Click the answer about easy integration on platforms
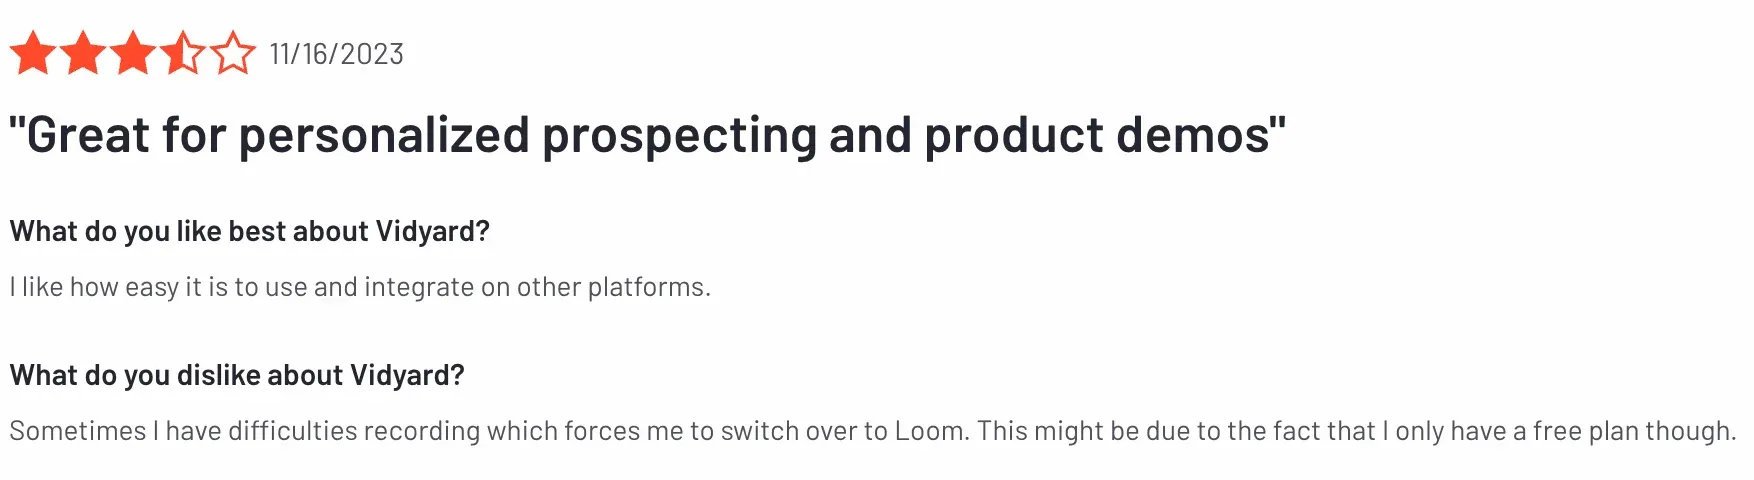Image resolution: width=1754 pixels, height=480 pixels. point(360,288)
